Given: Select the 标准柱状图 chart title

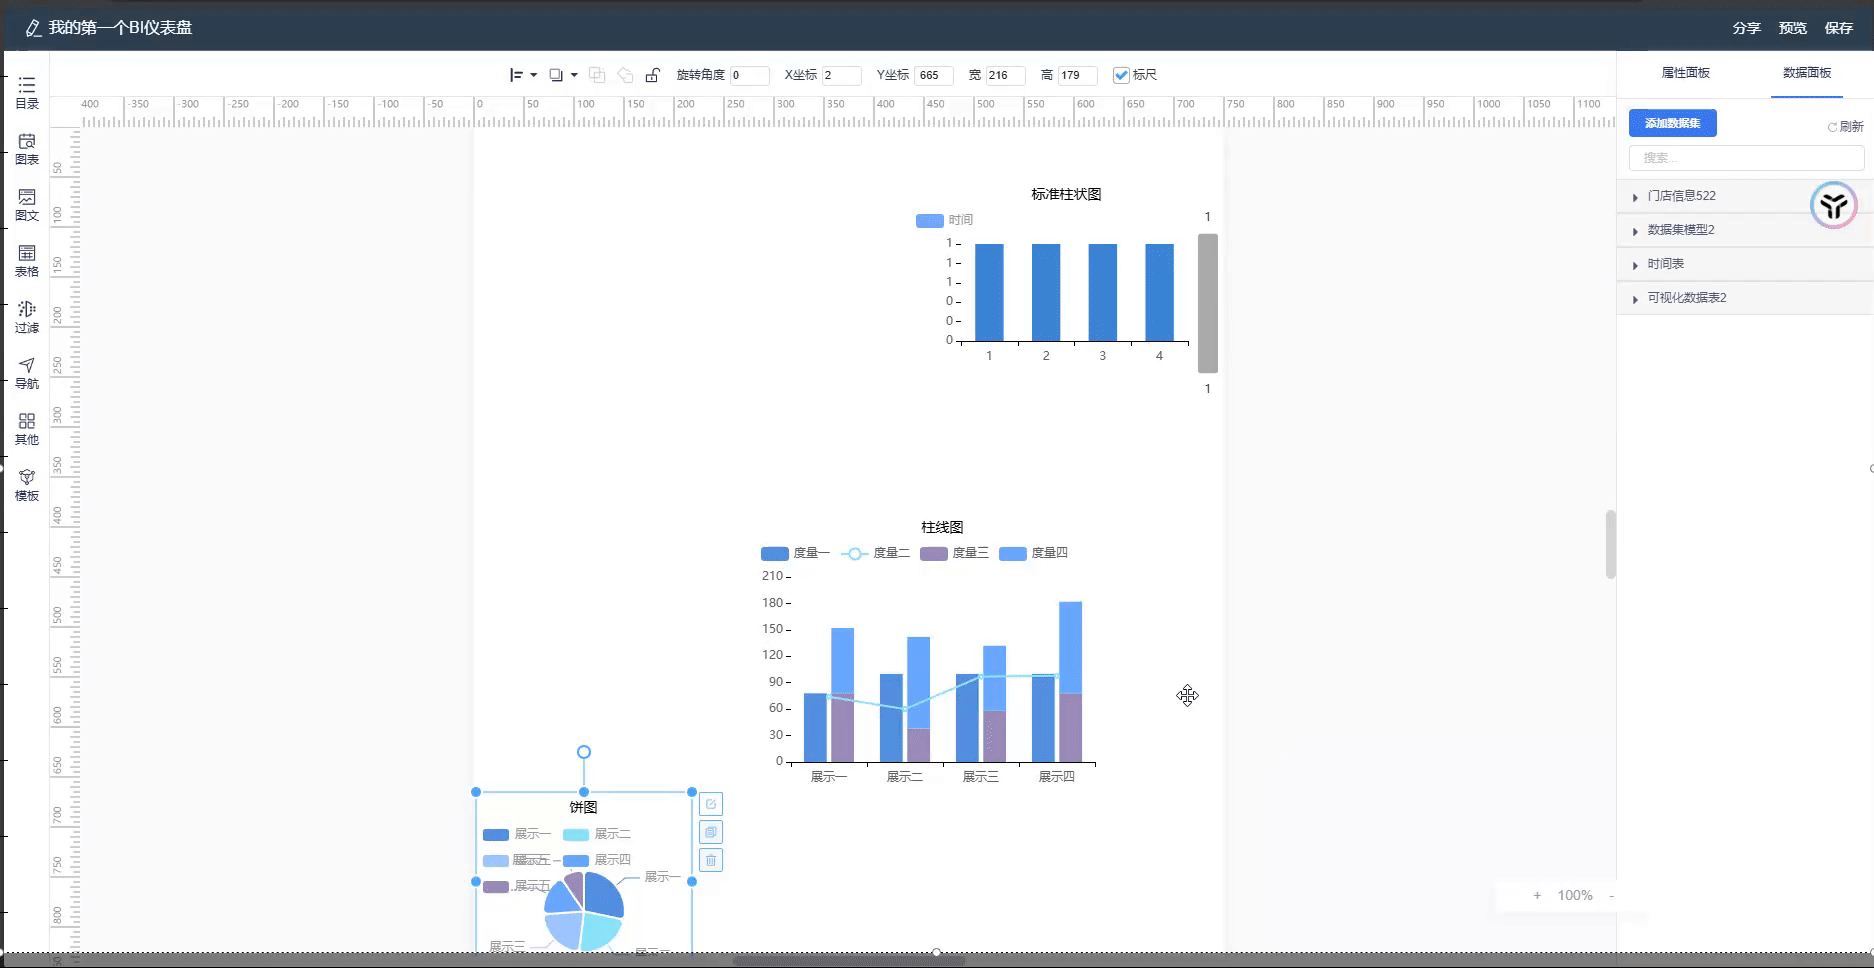Looking at the screenshot, I should pyautogui.click(x=1066, y=194).
